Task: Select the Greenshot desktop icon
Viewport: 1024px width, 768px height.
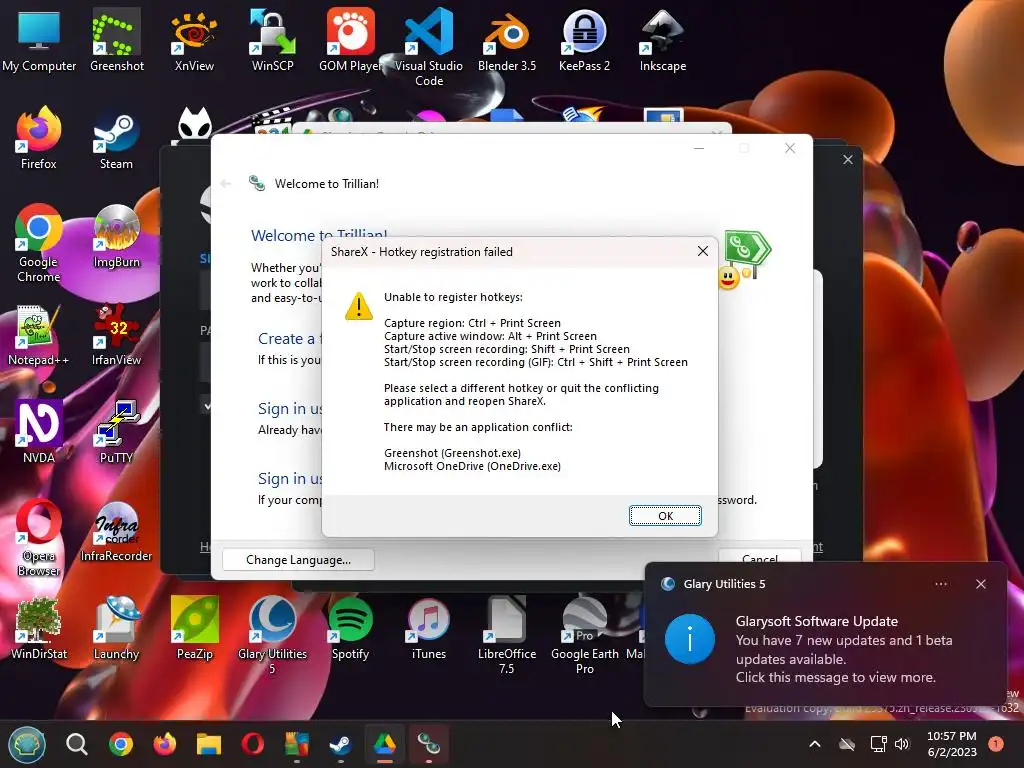Action: [117, 40]
